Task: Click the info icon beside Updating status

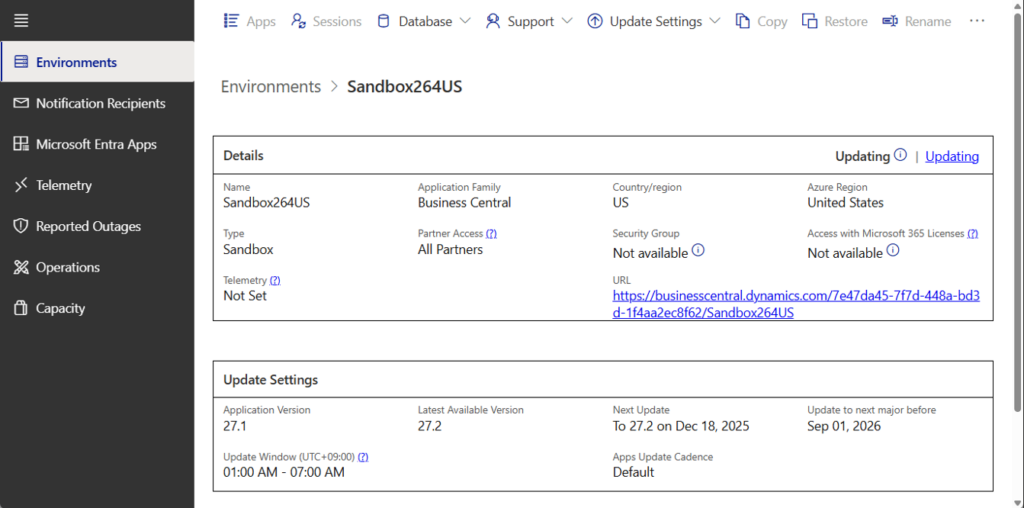Action: click(x=900, y=155)
